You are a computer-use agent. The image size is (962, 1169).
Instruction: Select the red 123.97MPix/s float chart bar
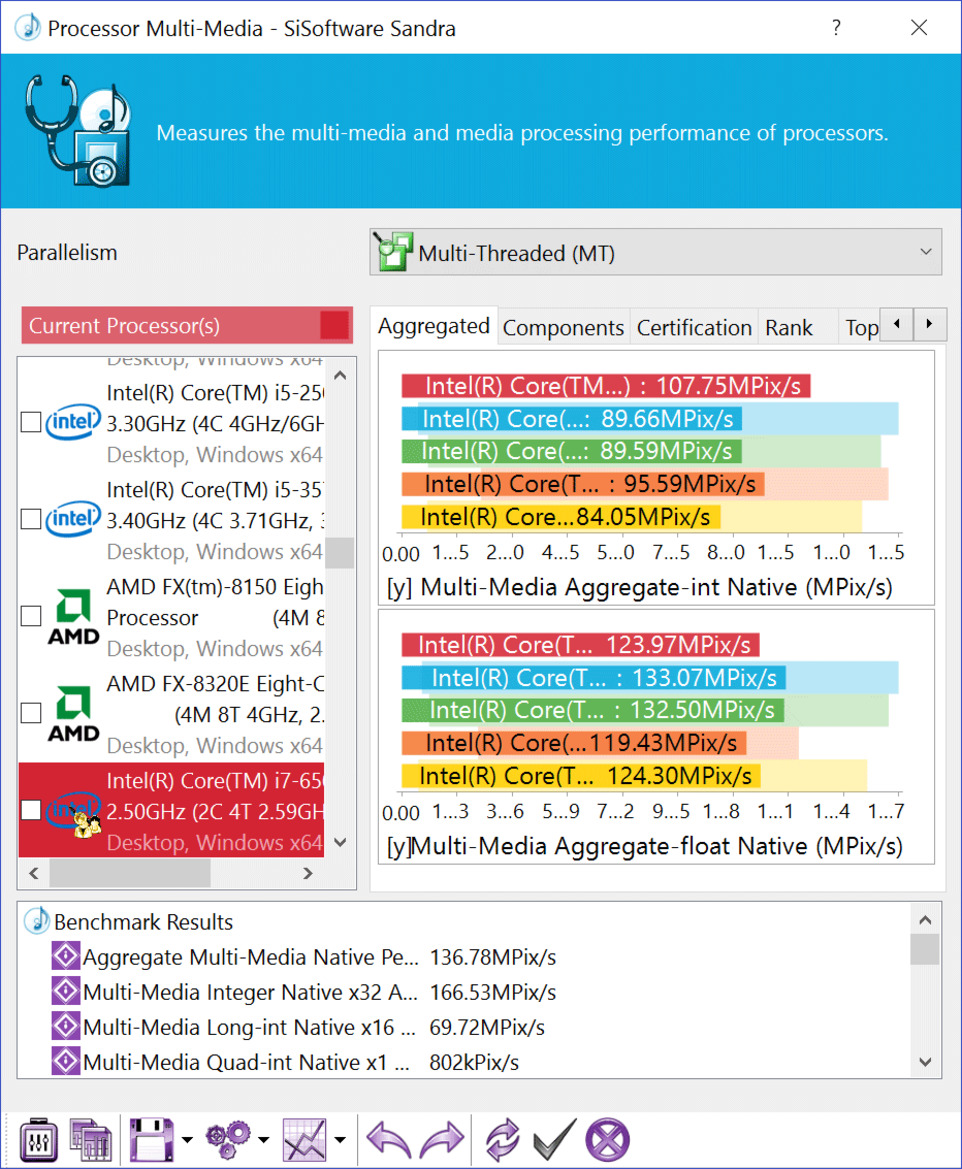(580, 644)
